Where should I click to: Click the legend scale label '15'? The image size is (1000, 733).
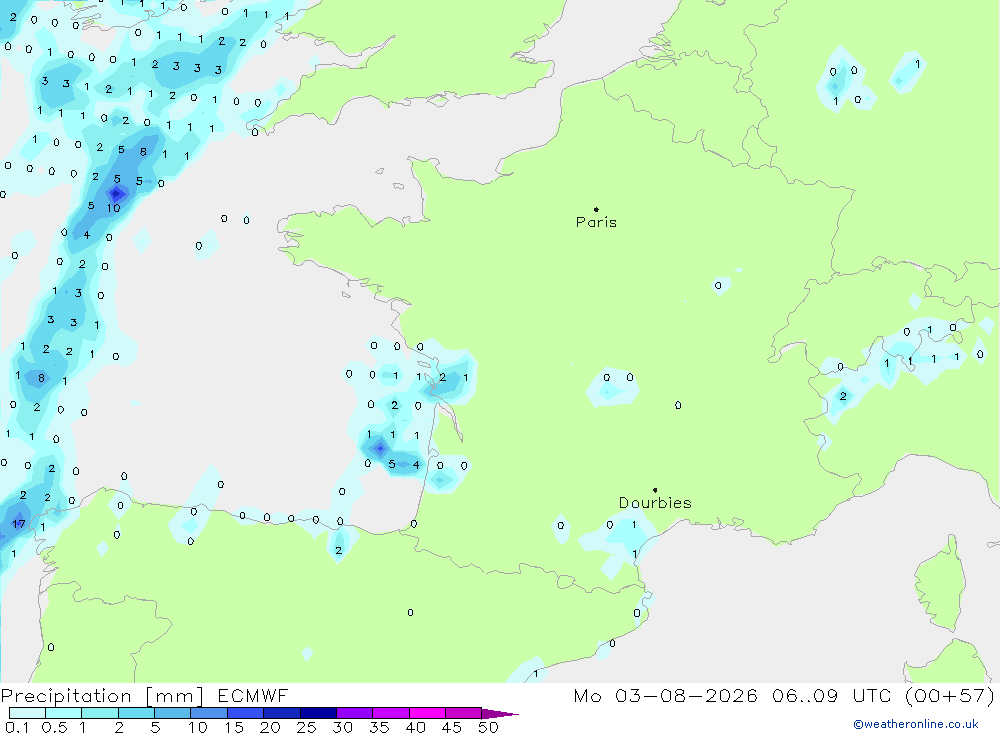(x=234, y=727)
